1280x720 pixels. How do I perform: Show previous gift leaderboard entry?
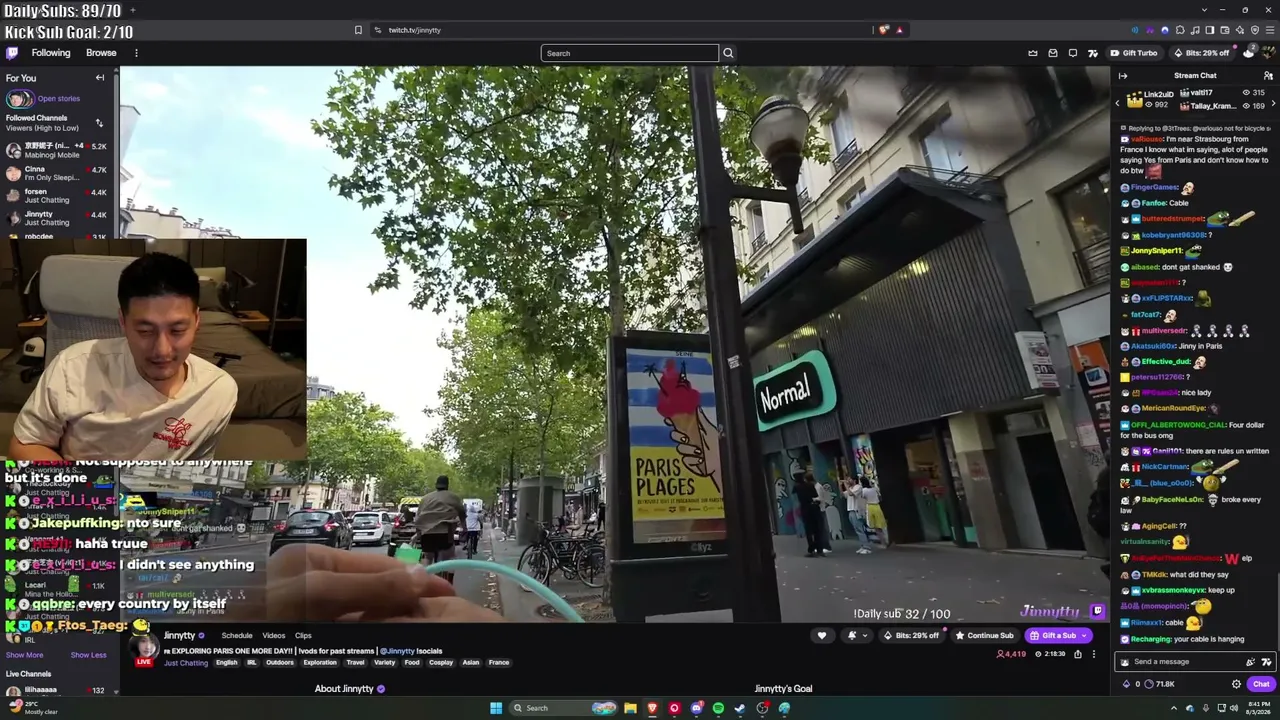point(1117,102)
